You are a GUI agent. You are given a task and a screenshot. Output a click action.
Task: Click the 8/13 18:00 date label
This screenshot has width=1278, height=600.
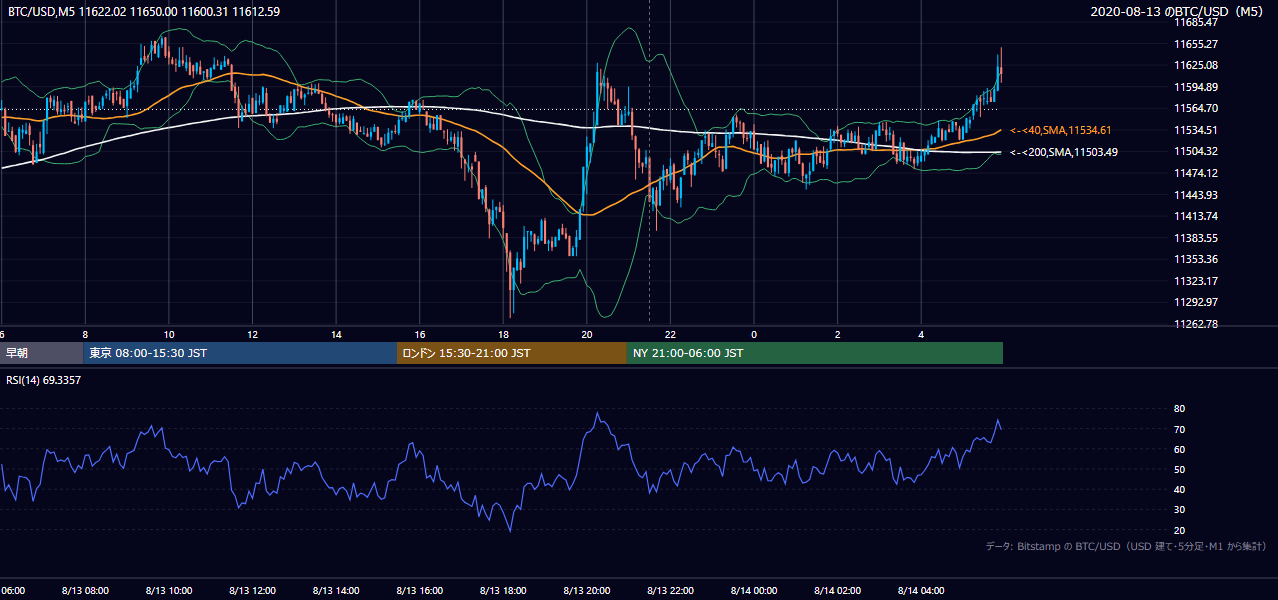click(x=504, y=591)
